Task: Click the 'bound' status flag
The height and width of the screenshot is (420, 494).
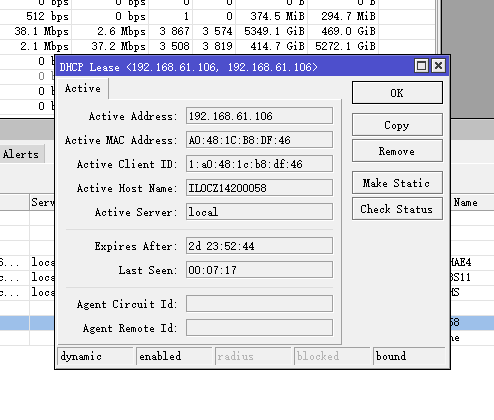Action: click(x=409, y=356)
